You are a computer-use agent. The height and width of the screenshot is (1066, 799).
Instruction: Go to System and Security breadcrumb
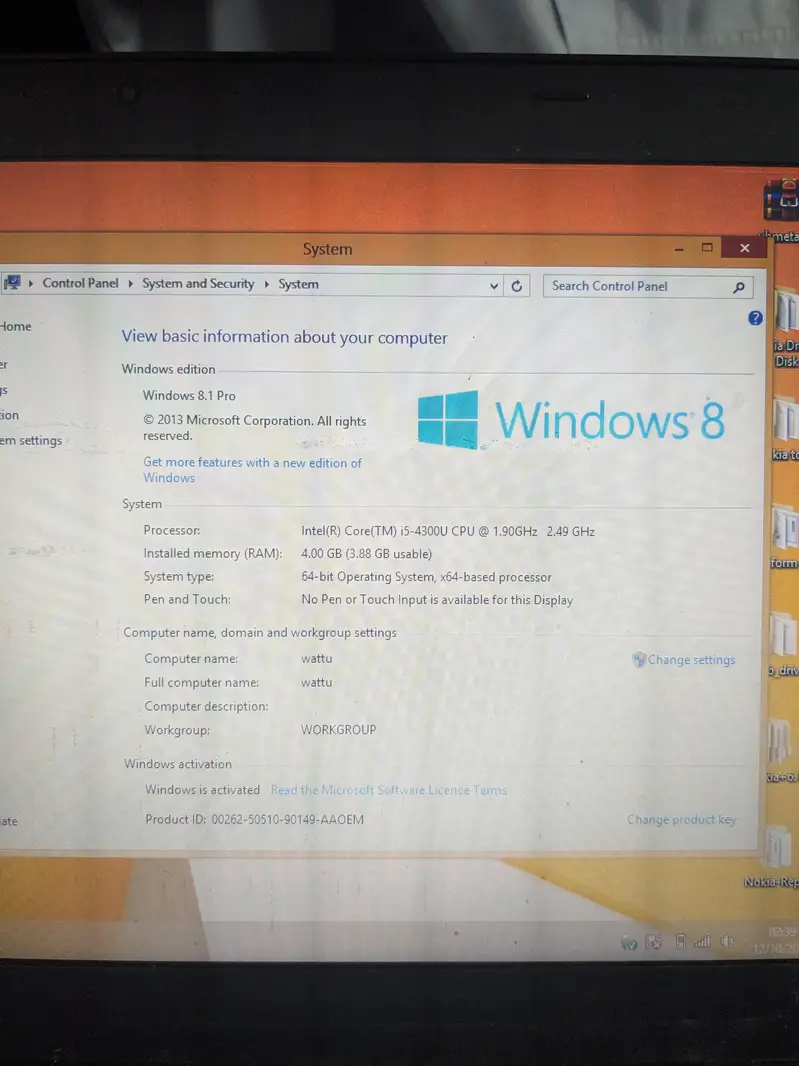tap(198, 284)
